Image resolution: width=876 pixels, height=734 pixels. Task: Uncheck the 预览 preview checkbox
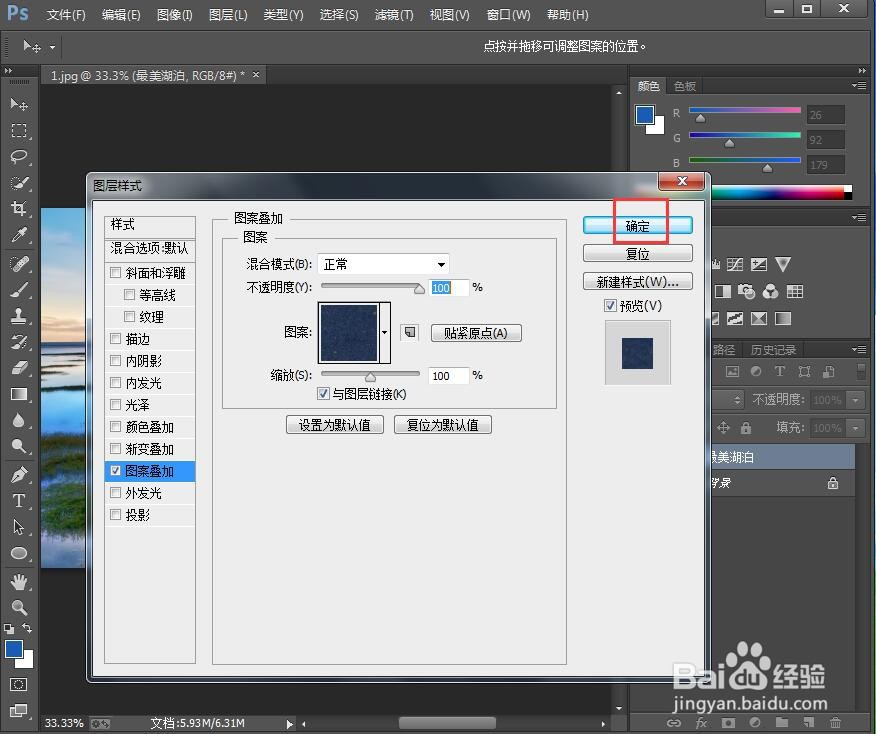pos(611,306)
